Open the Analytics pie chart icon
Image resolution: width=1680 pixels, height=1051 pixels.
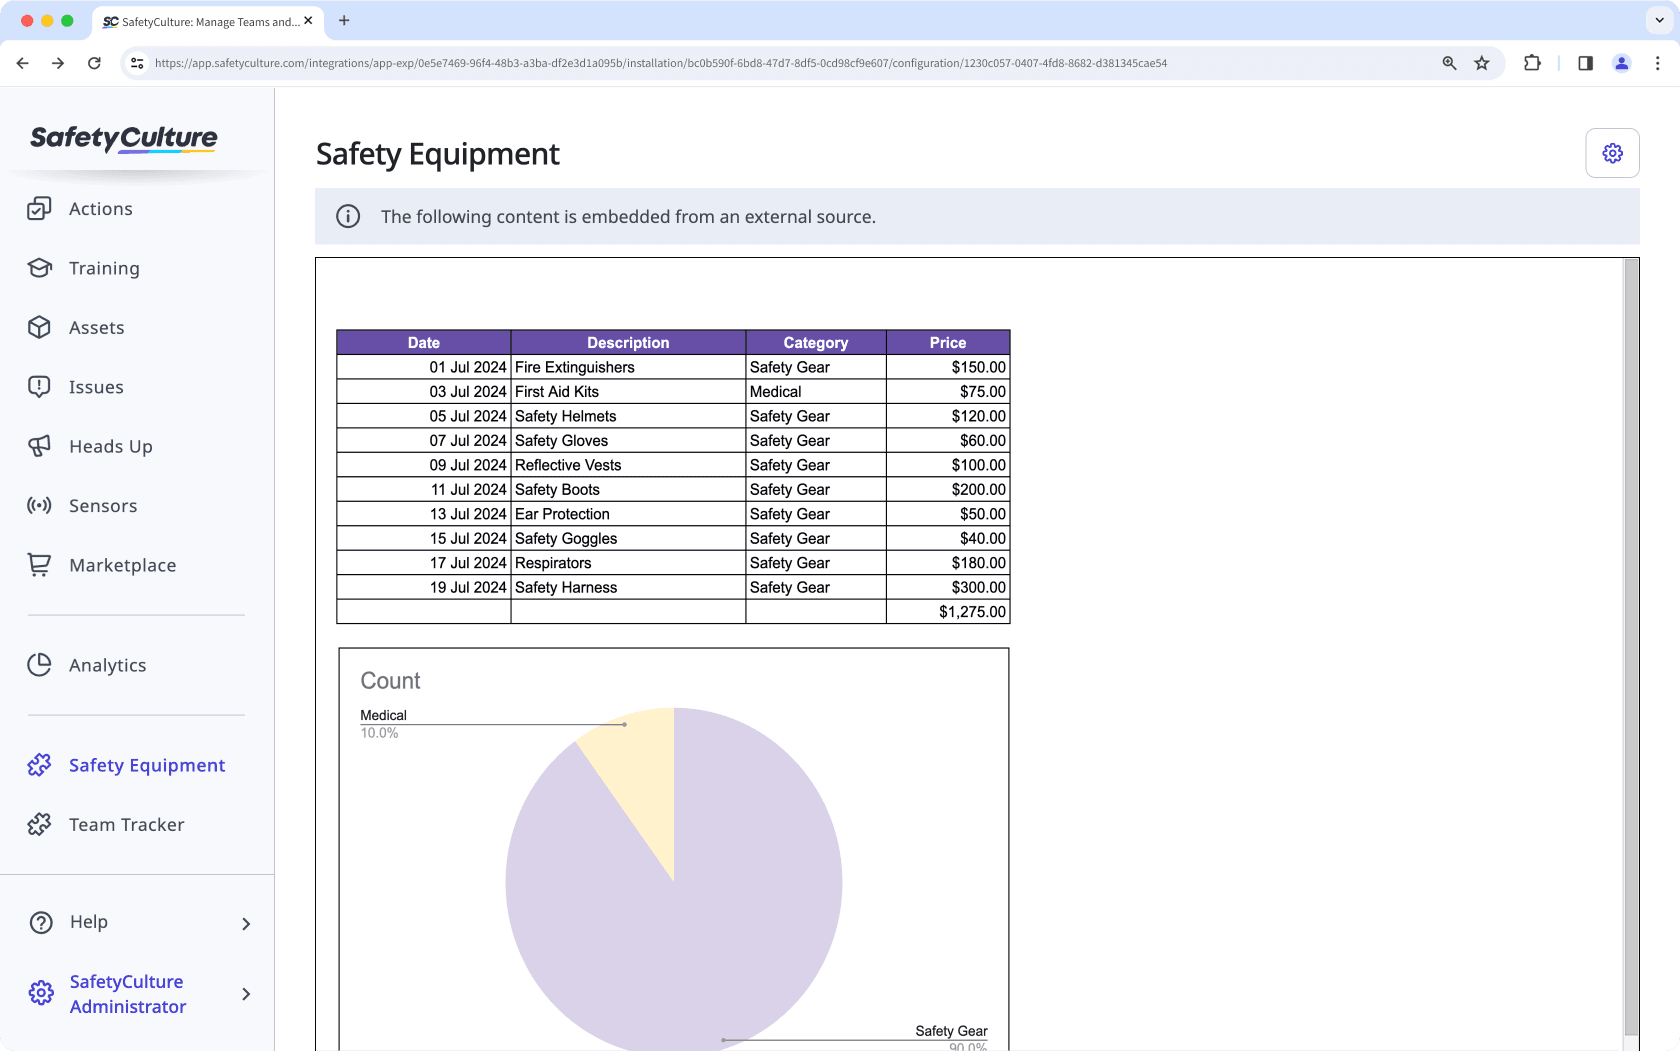coord(39,665)
